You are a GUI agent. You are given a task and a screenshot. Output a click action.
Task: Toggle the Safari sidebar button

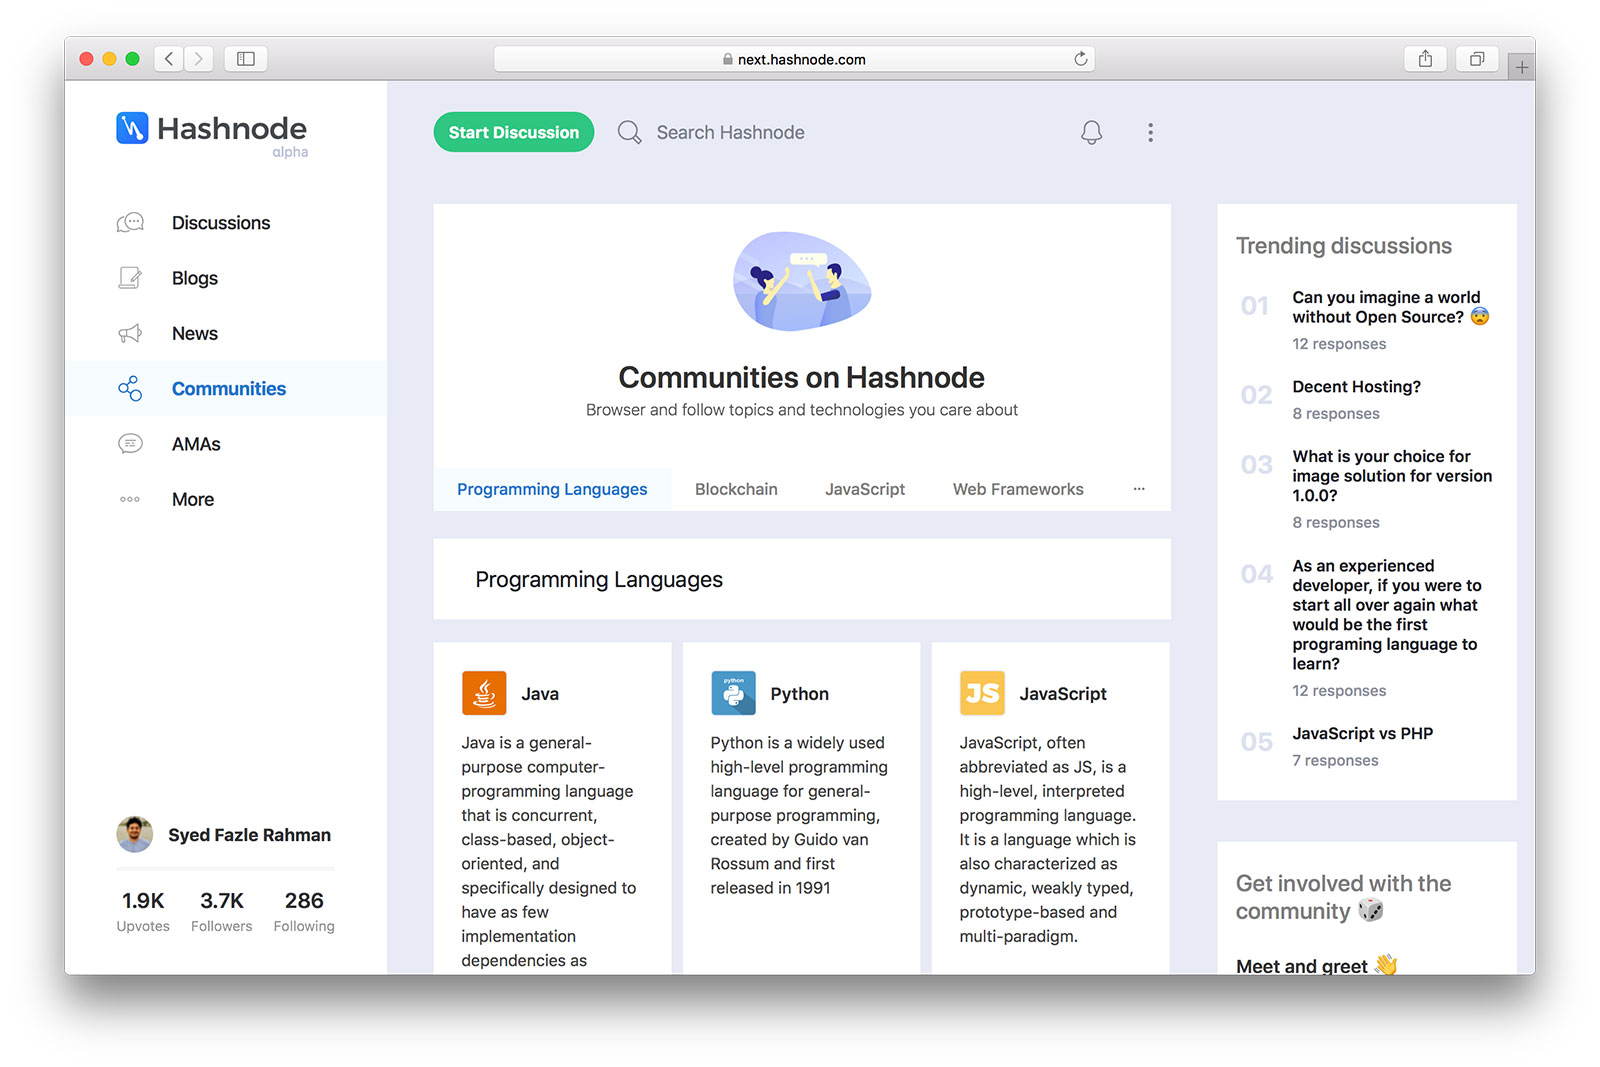coord(246,59)
